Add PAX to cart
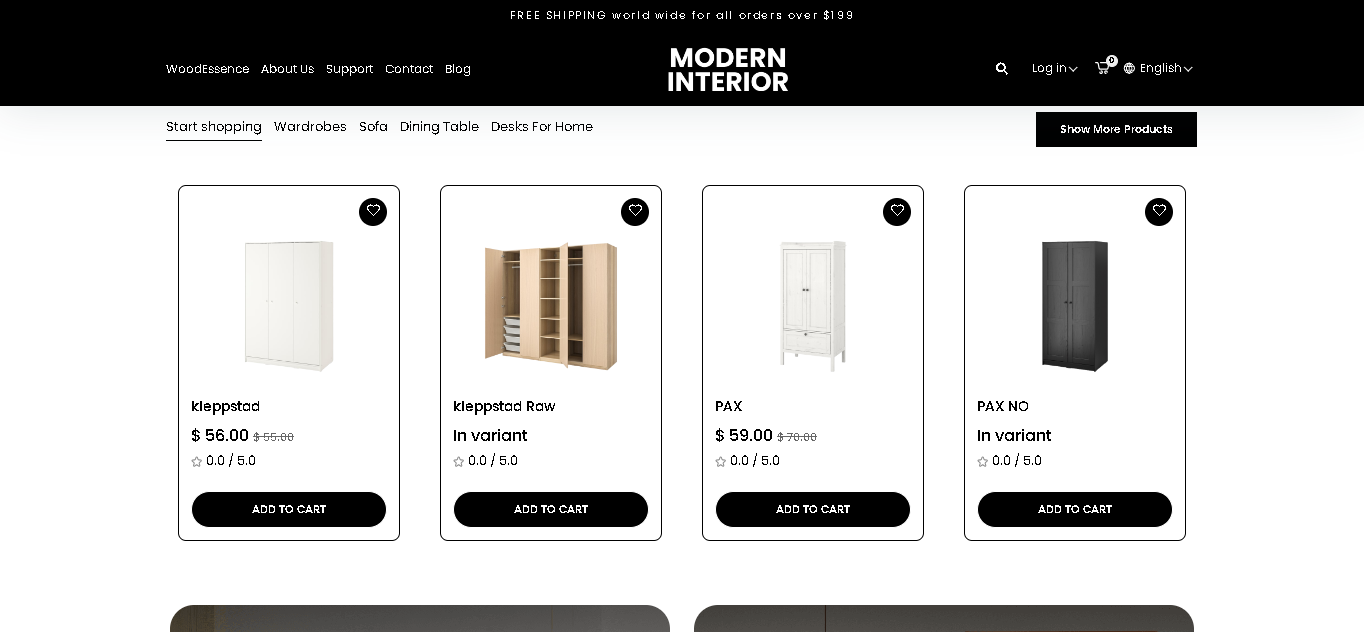 tap(813, 509)
